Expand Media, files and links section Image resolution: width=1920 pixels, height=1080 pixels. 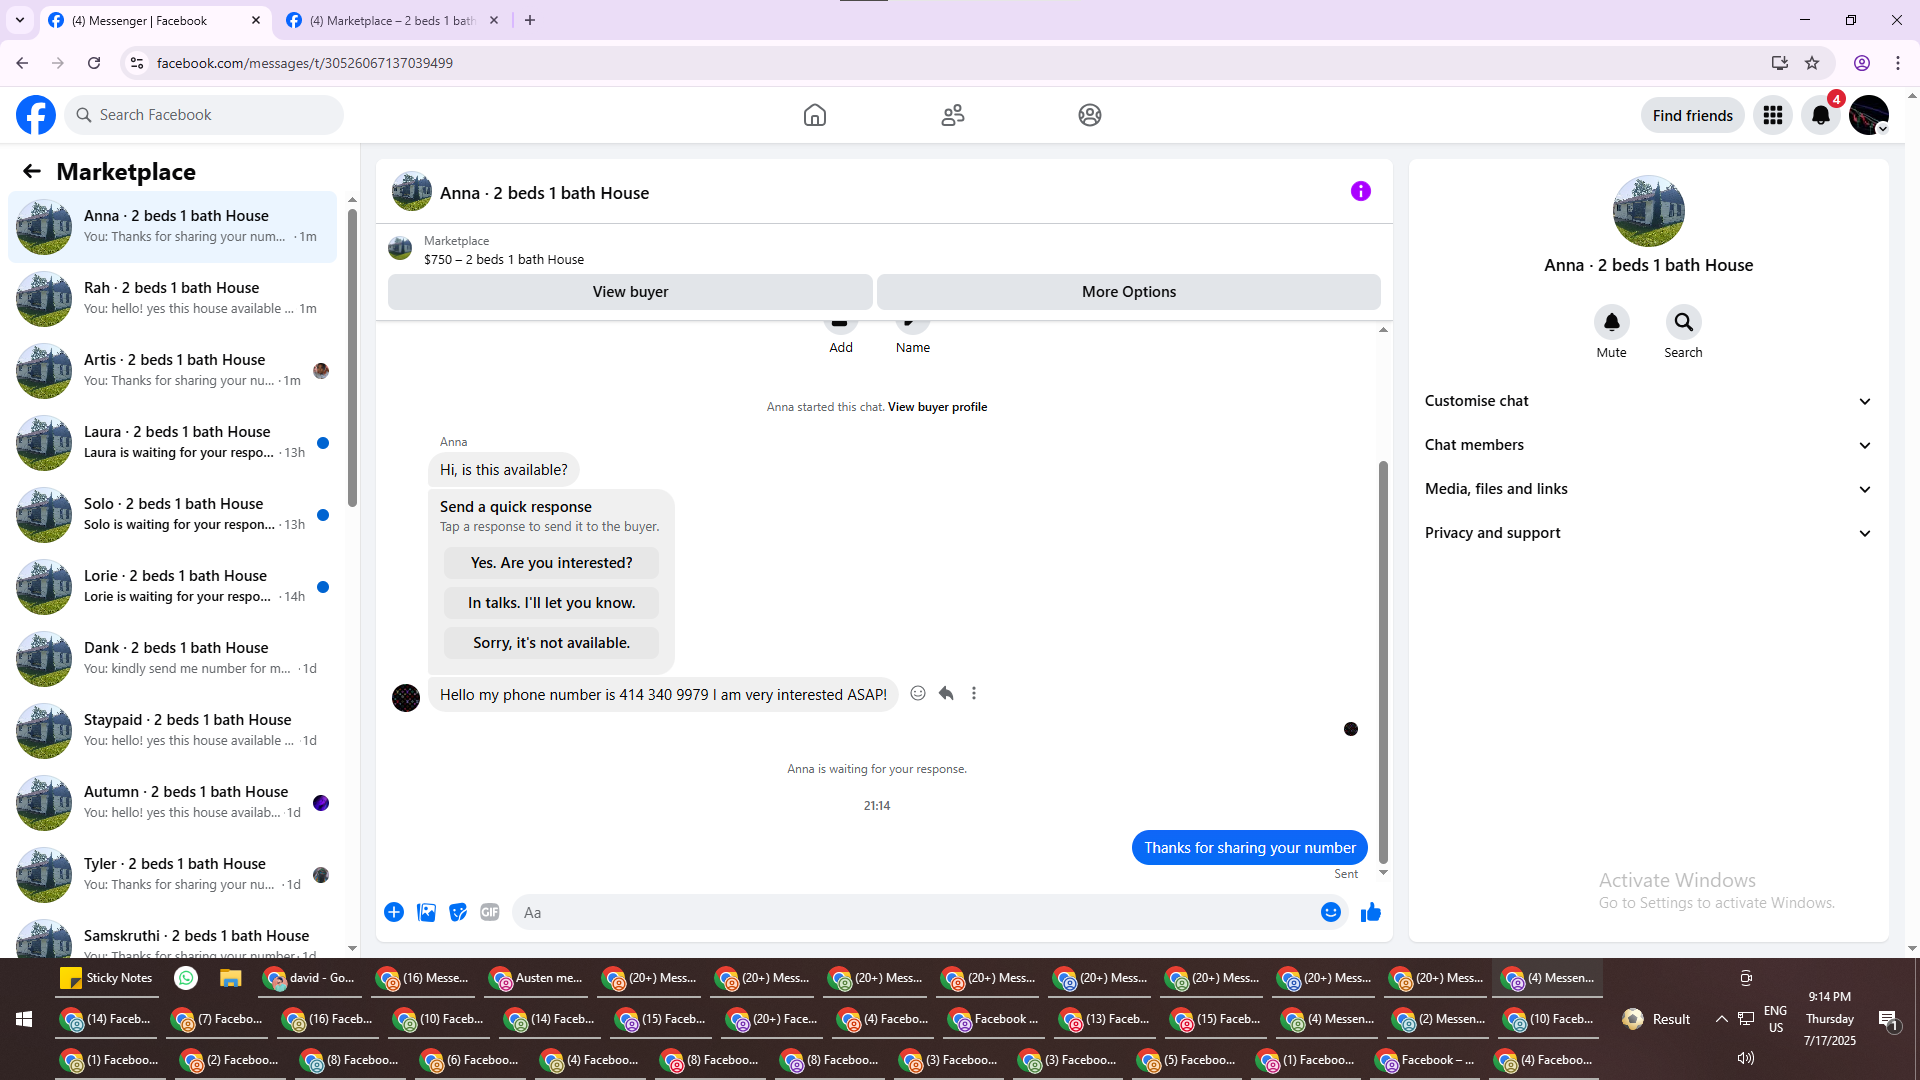1648,489
